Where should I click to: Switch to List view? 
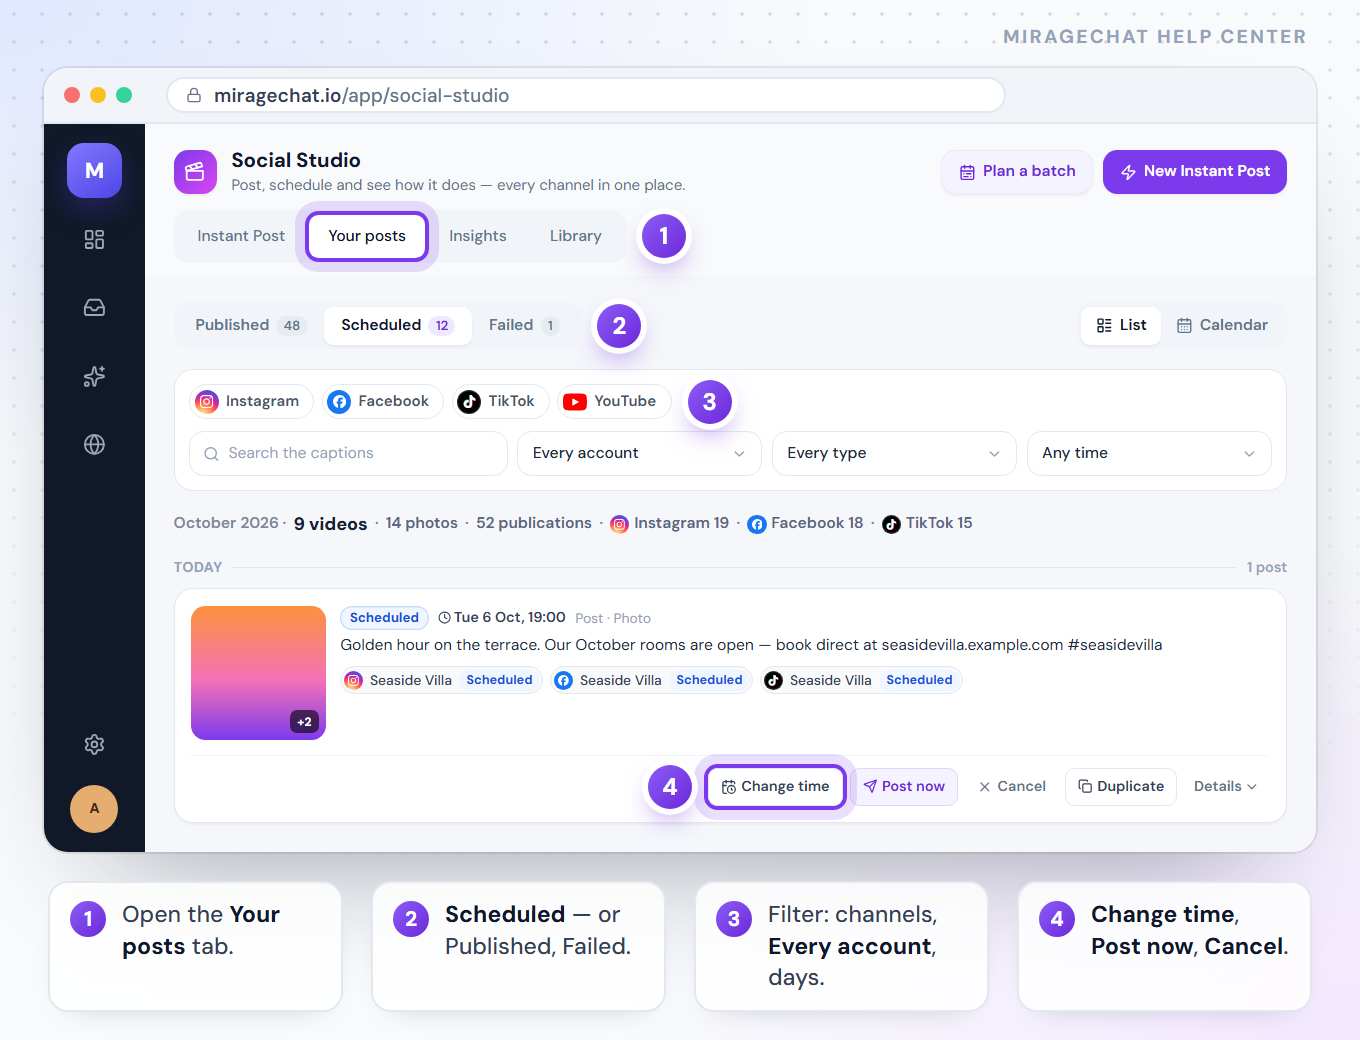[1121, 325]
